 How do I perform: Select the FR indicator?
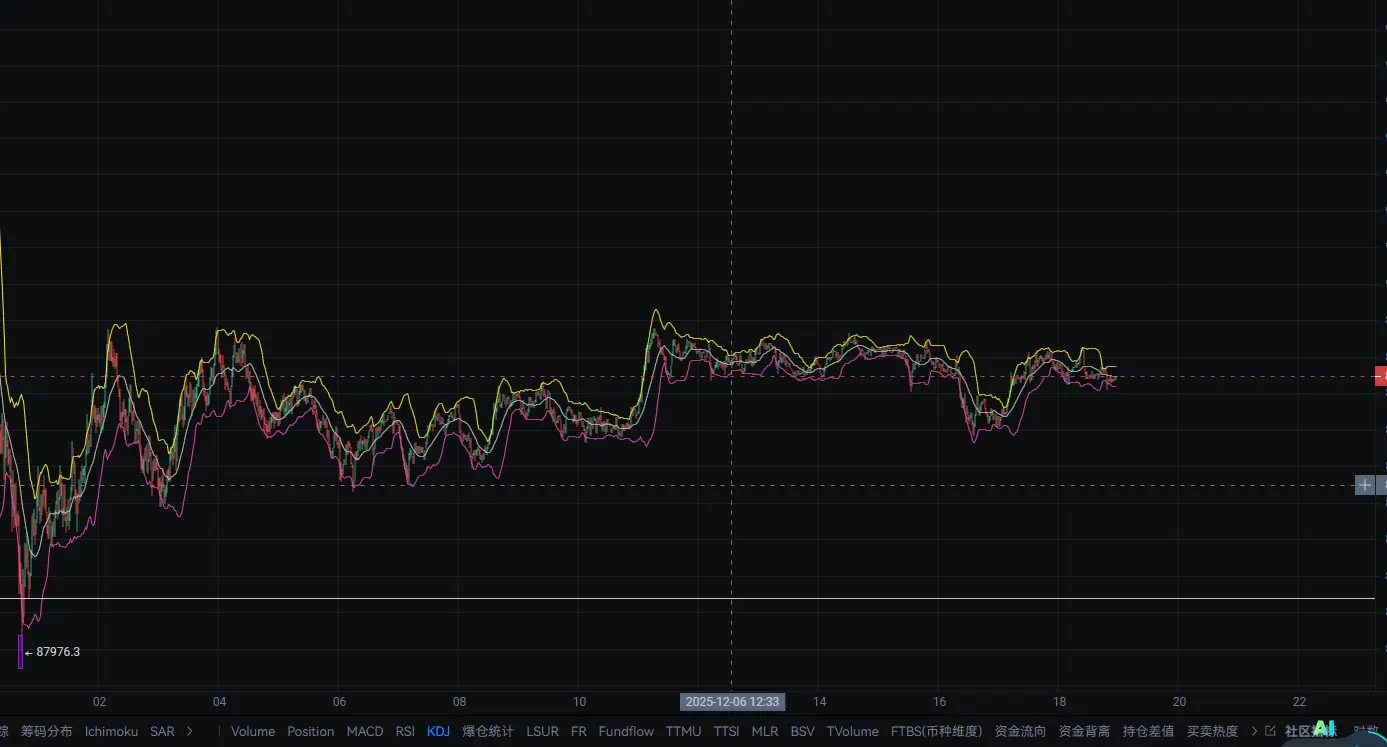coord(579,731)
